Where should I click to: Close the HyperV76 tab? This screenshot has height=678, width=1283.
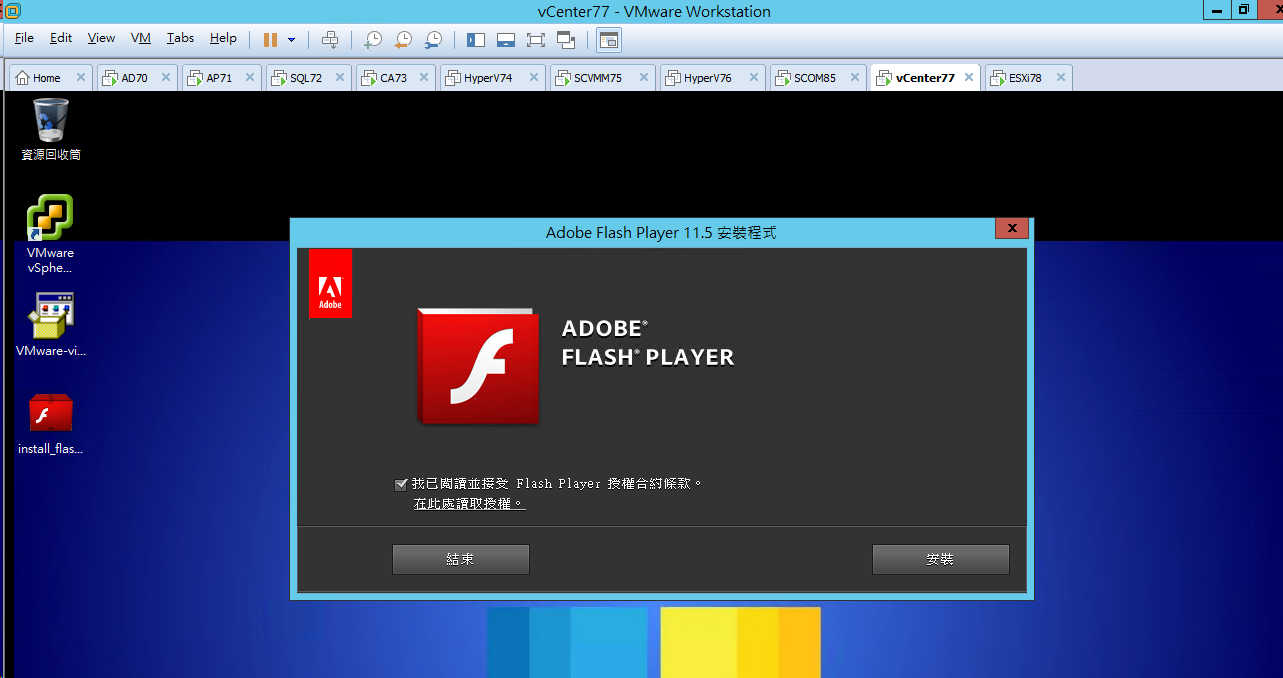[x=753, y=77]
